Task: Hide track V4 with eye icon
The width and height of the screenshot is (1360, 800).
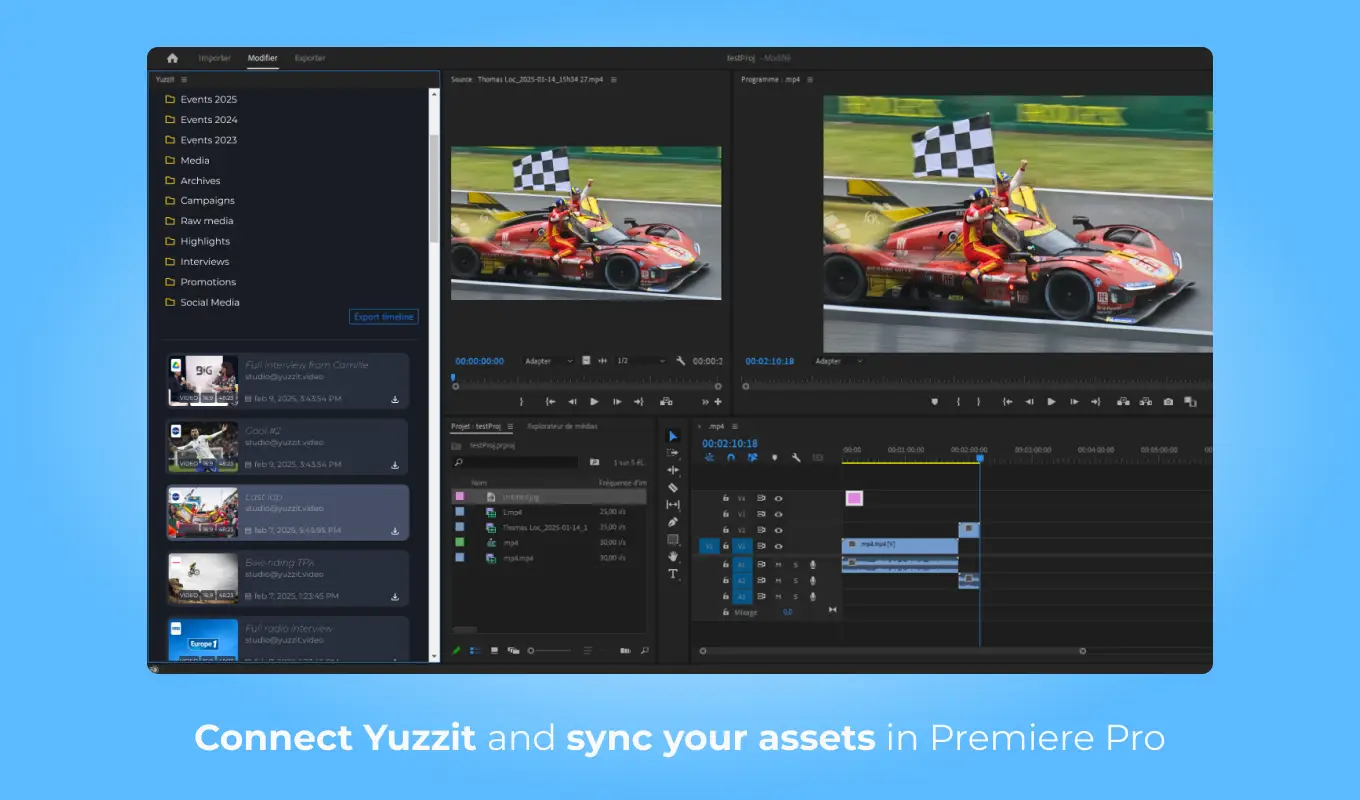Action: click(x=778, y=498)
